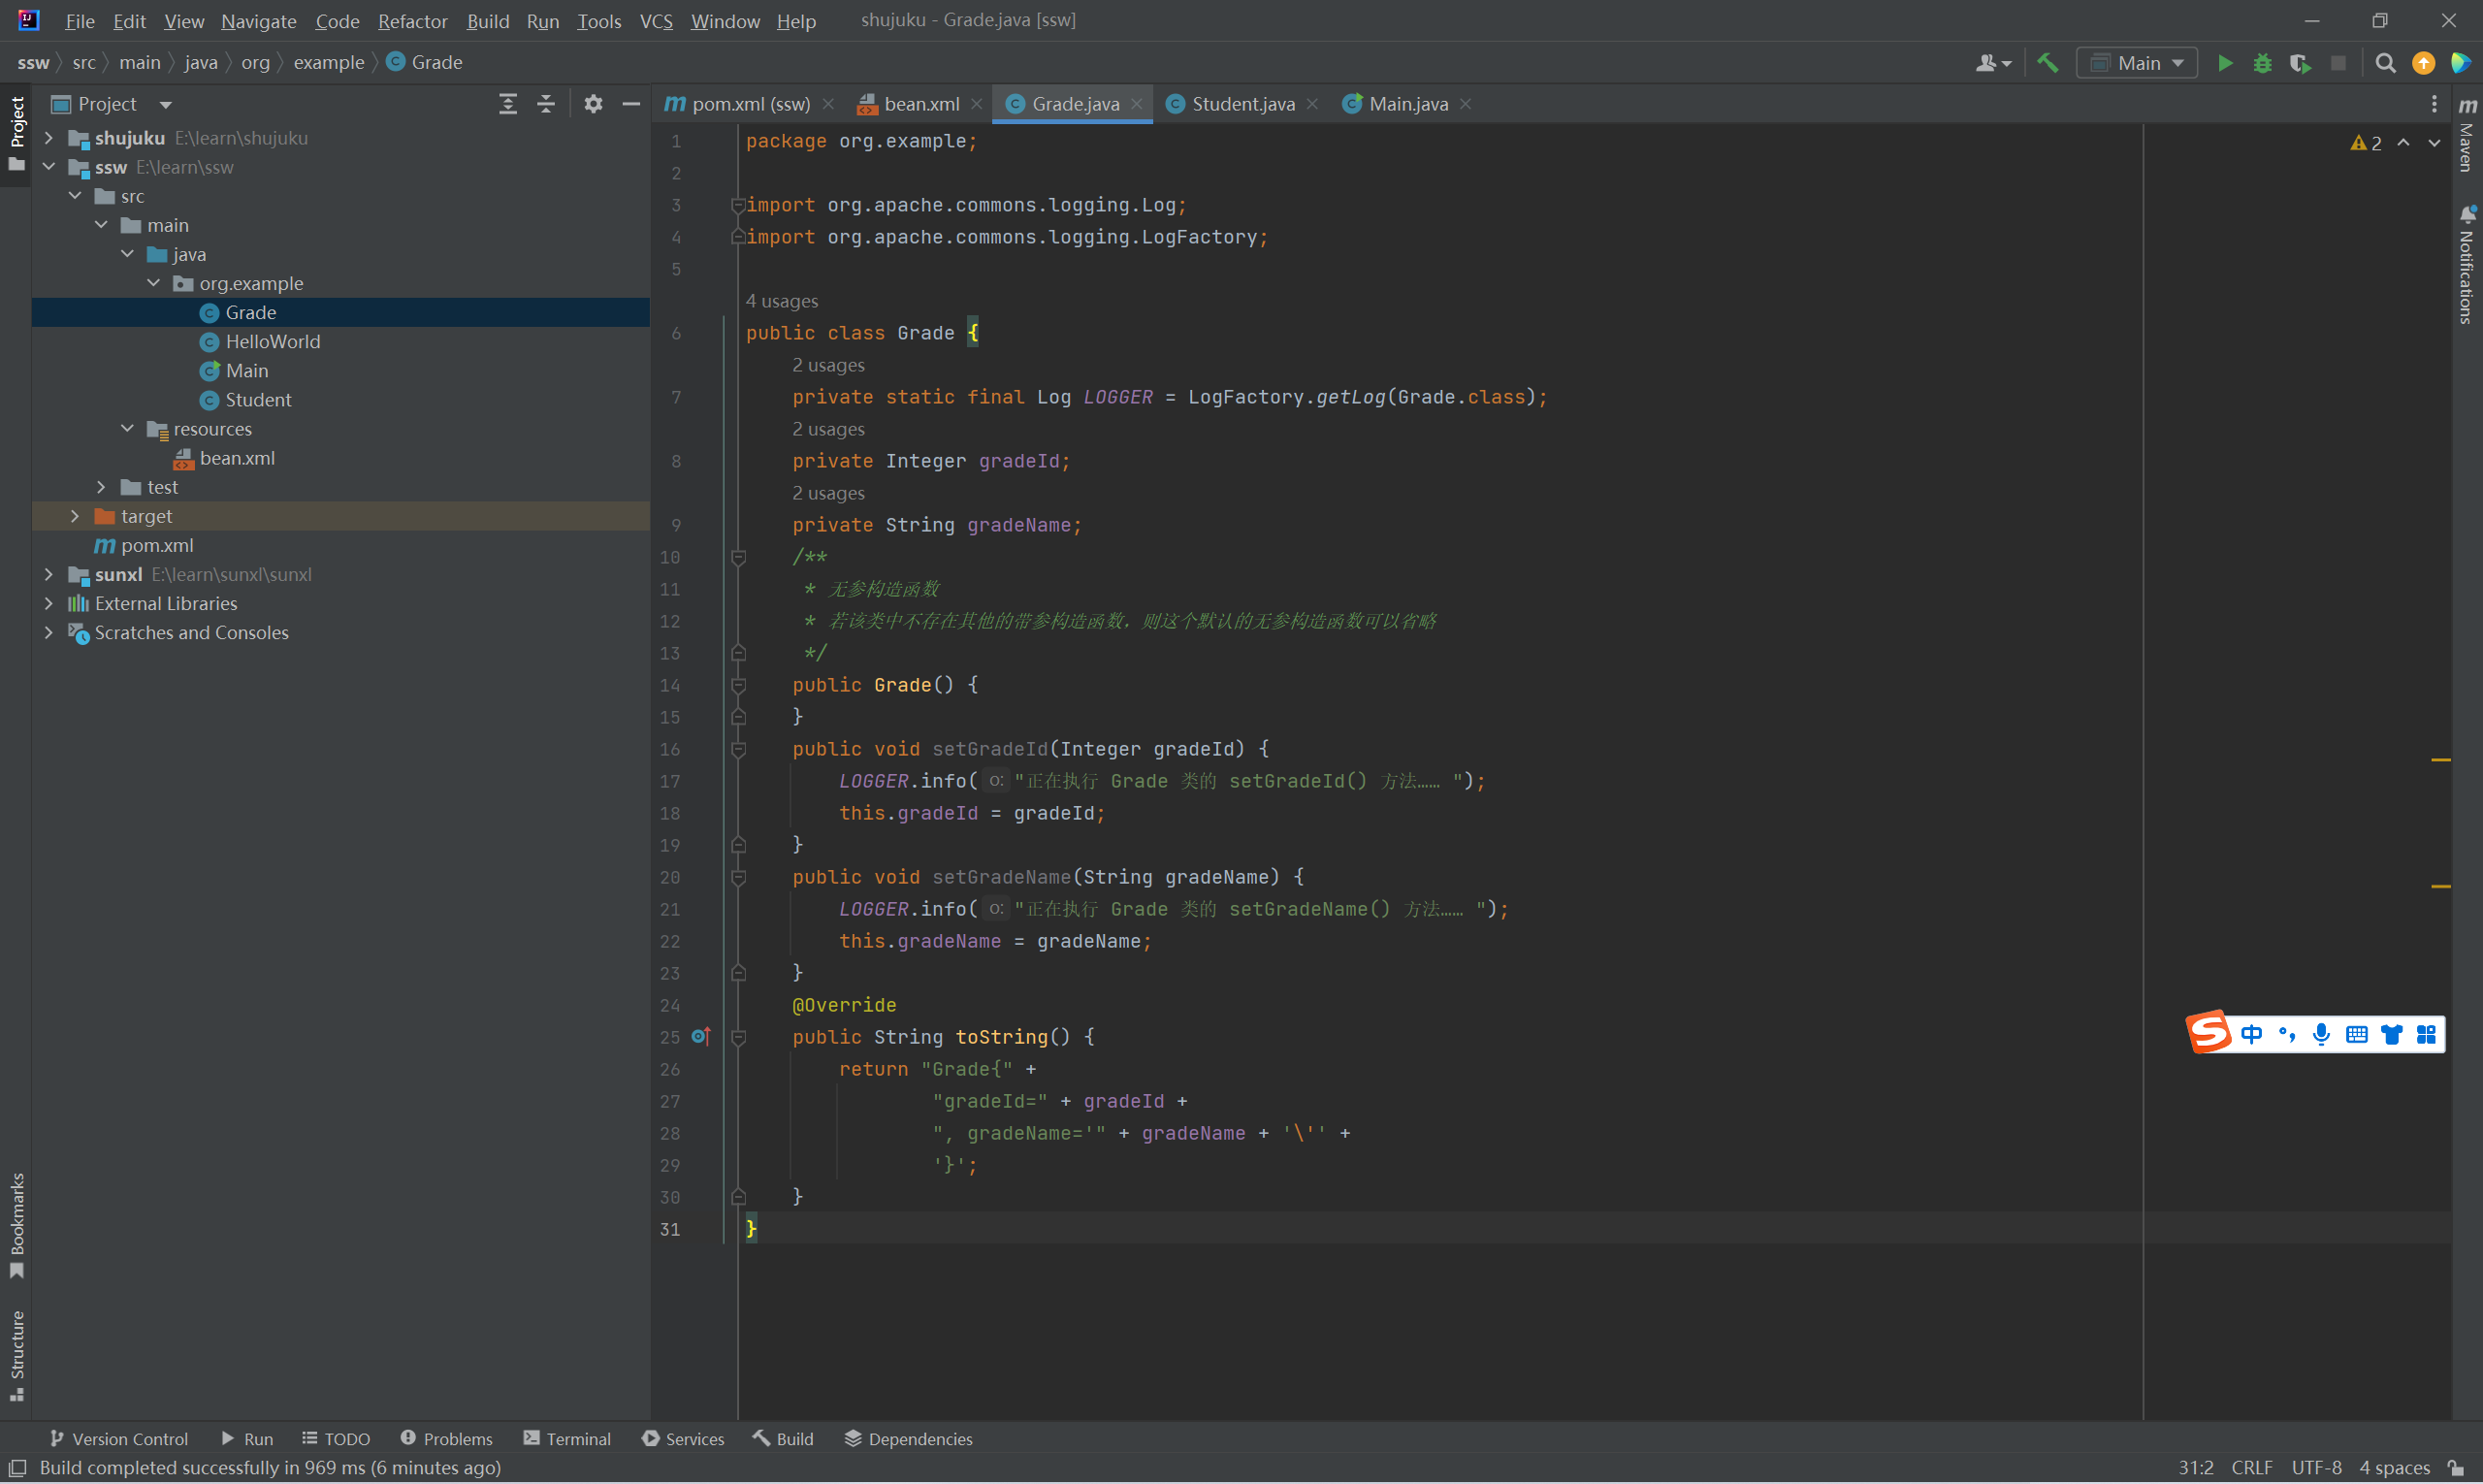Open the Terminal tool window
Screen dimensions: 2483x1484
tap(567, 1439)
